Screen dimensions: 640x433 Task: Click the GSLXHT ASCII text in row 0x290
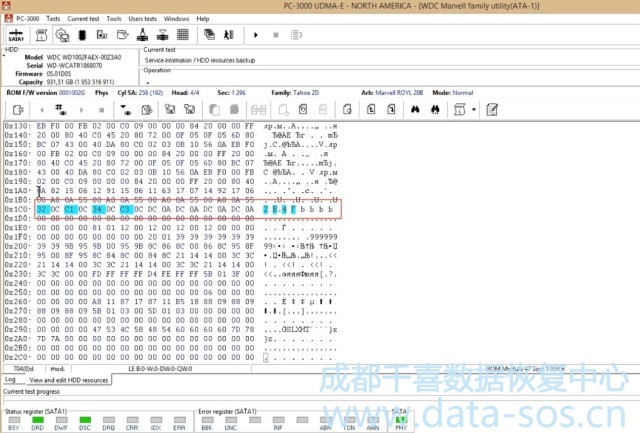coord(296,329)
